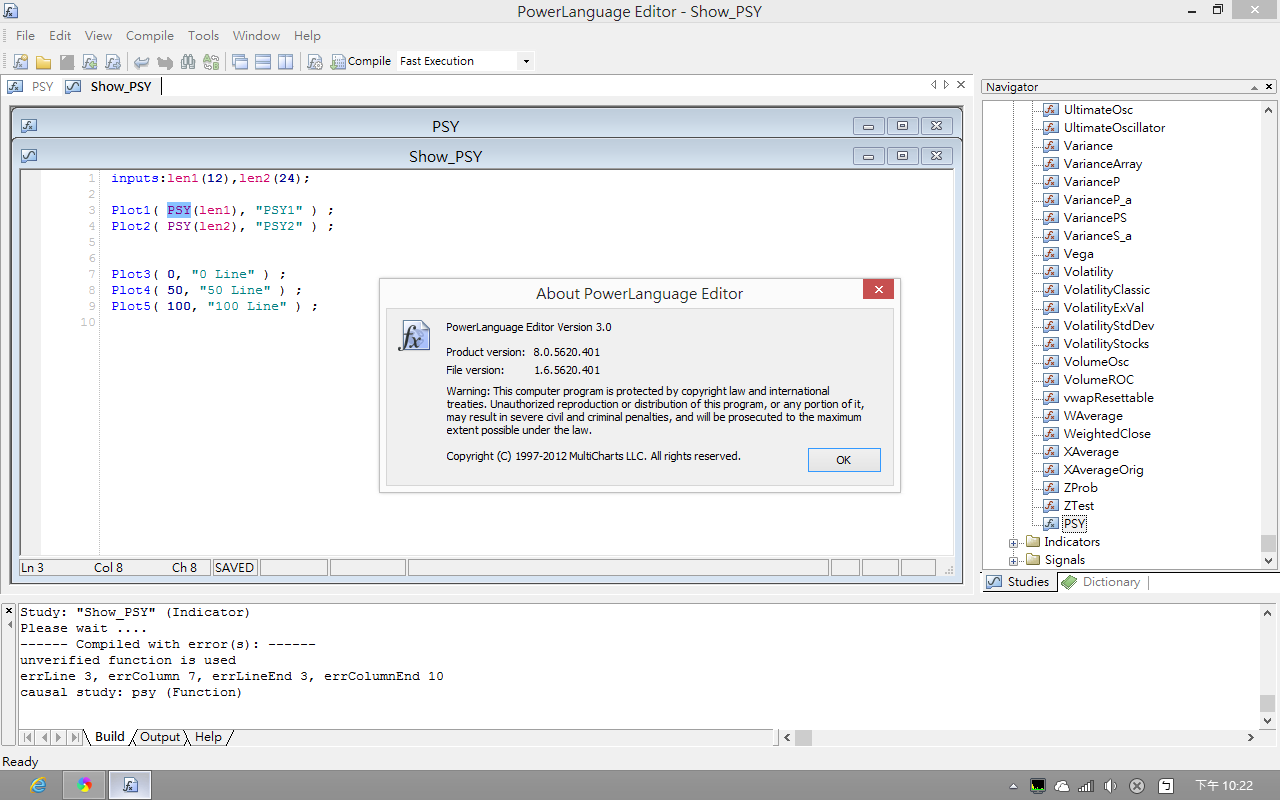This screenshot has height=800, width=1280.
Task: Select the PSY function in Navigator
Action: pyautogui.click(x=1074, y=524)
